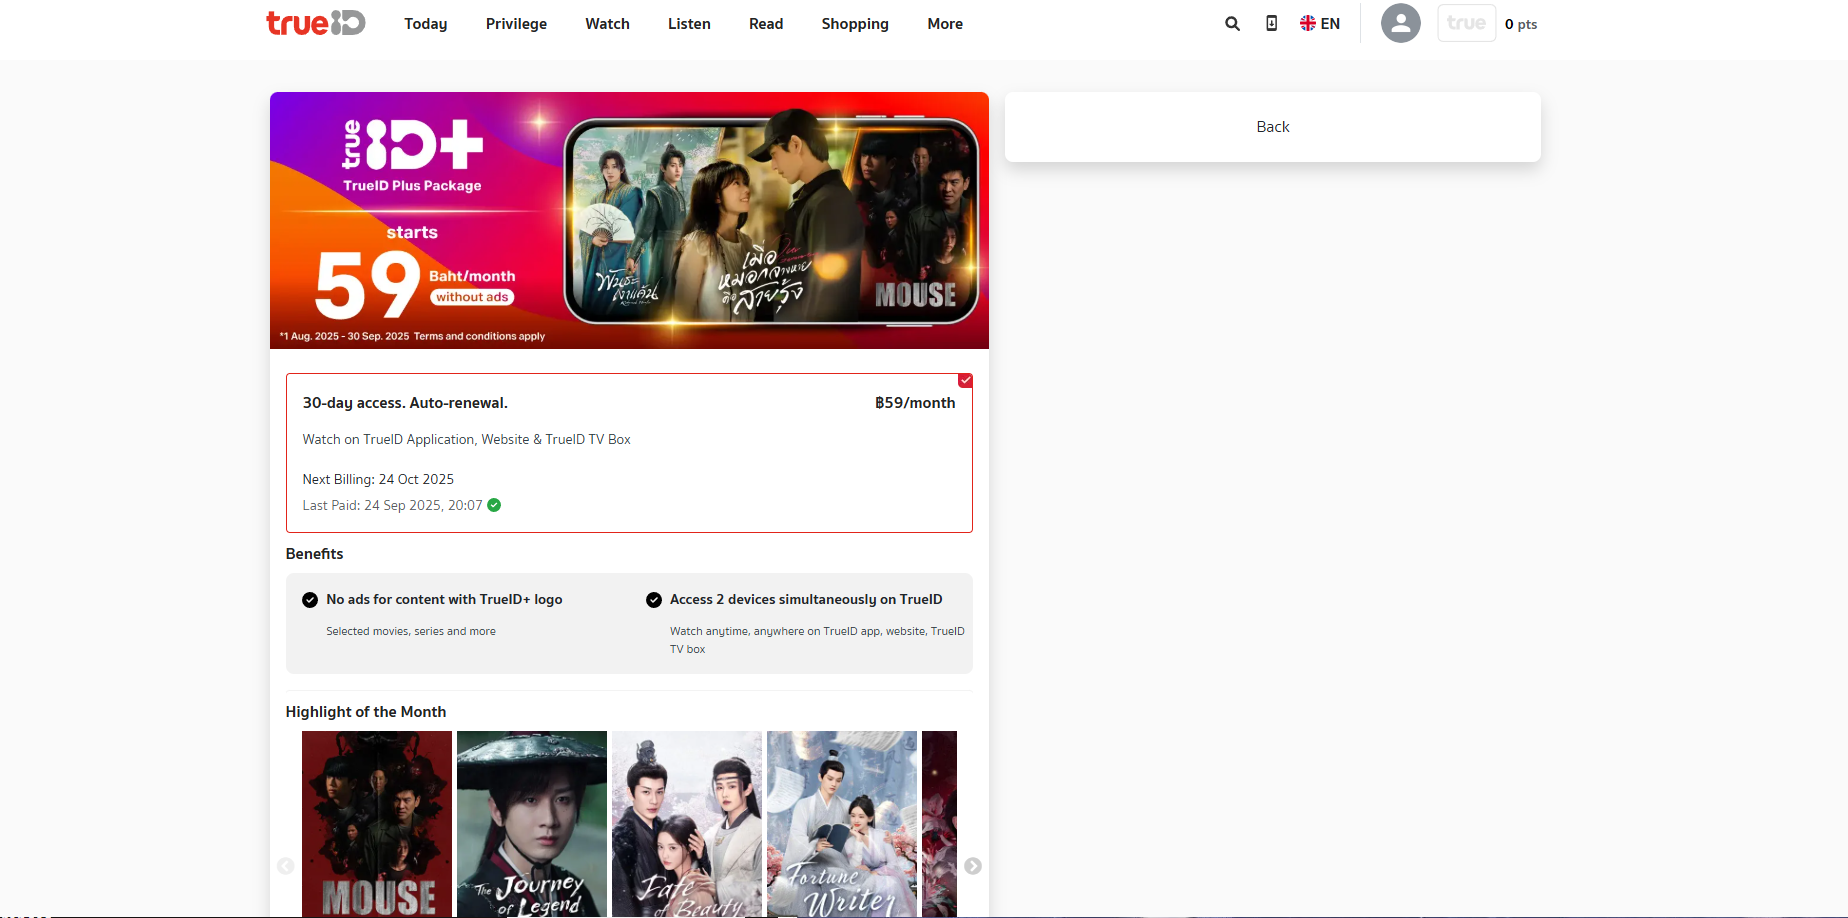The height and width of the screenshot is (918, 1848).
Task: Open the Privilege menu
Action: 516,24
